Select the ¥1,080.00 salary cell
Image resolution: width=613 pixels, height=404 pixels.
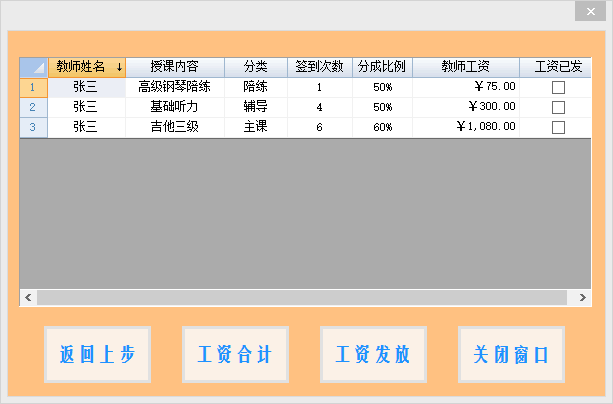[465, 127]
